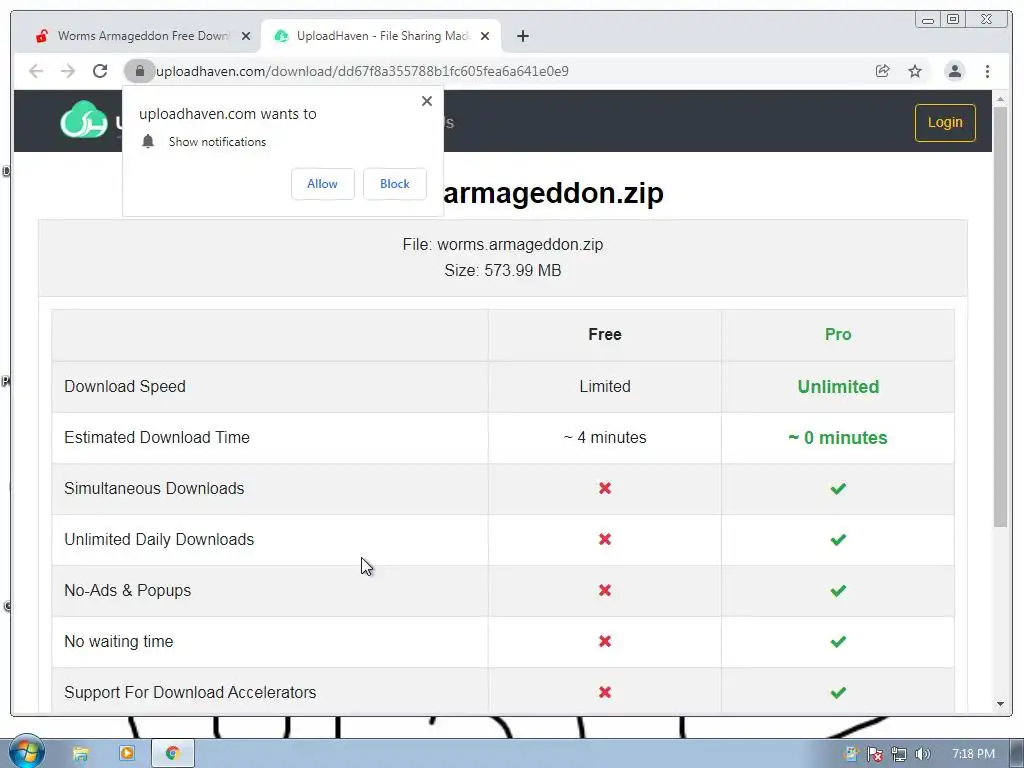
Task: Open Chrome three-dot menu
Action: coord(987,71)
